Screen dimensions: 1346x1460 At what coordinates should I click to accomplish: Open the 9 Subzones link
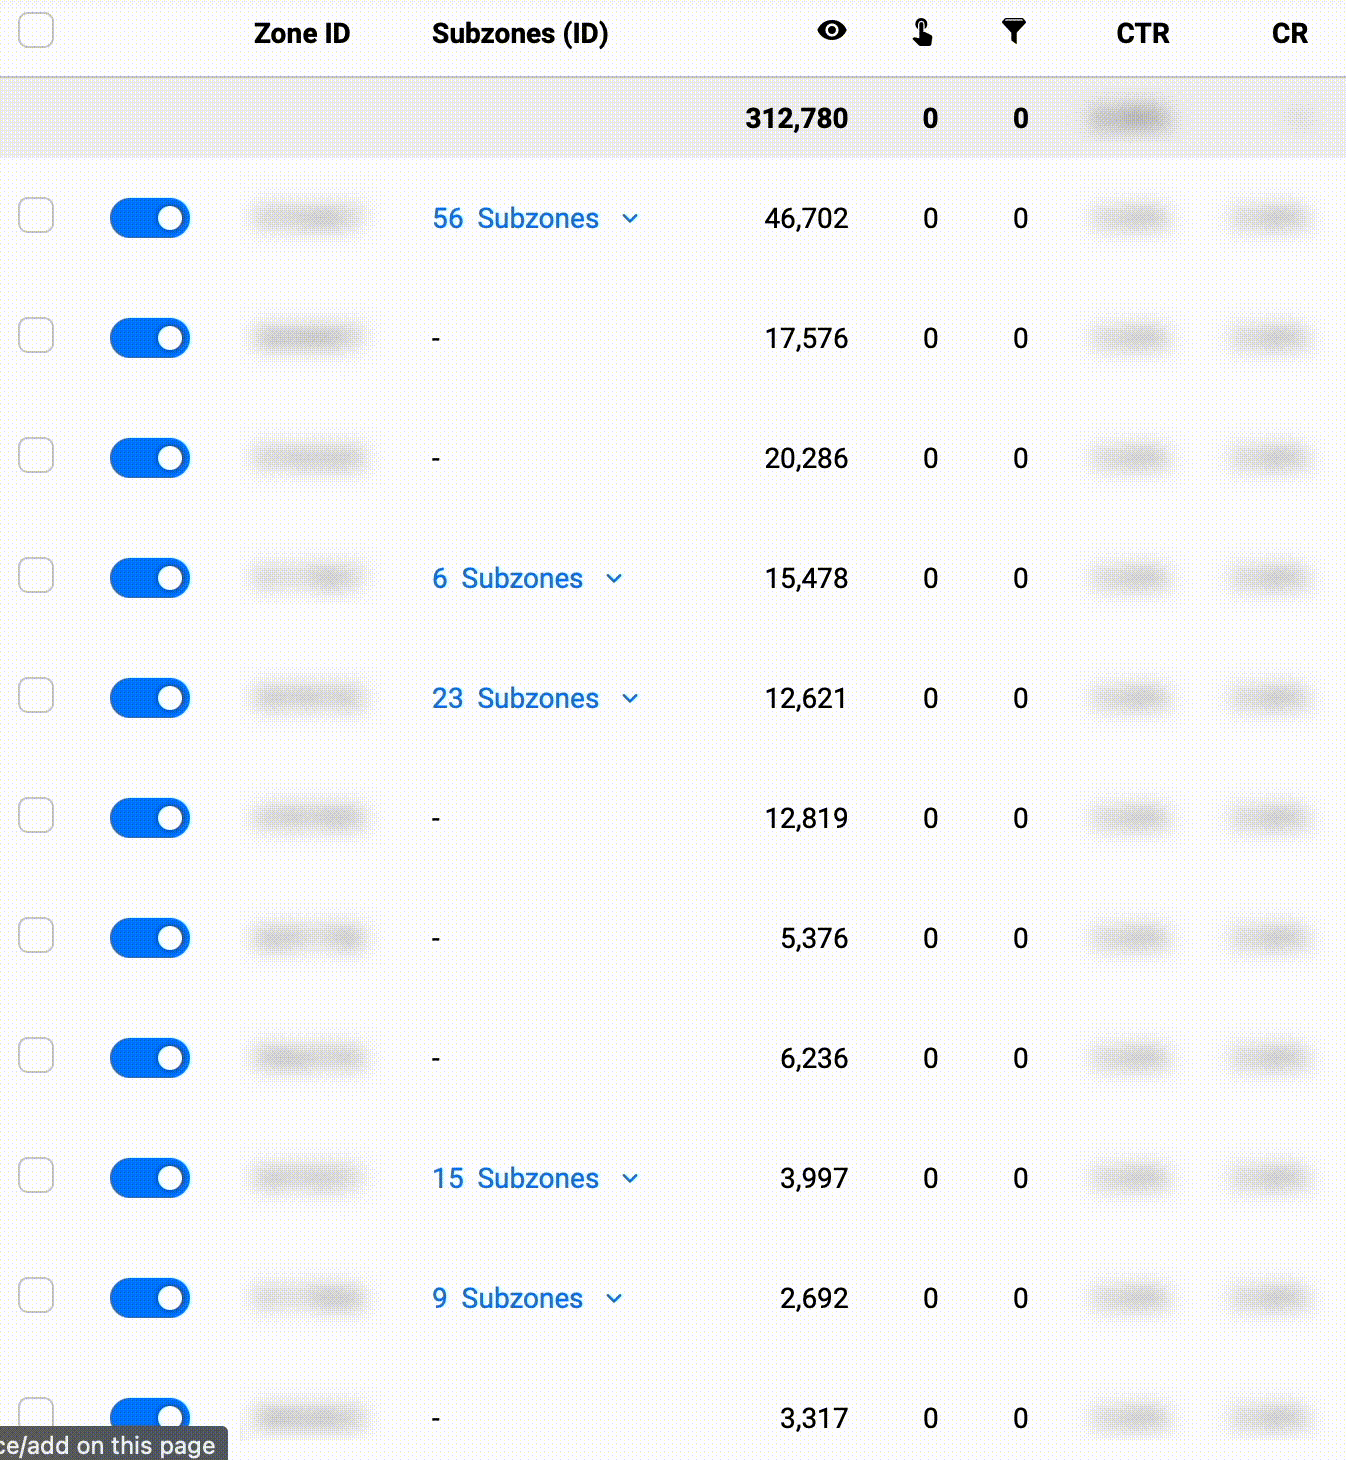coord(507,1298)
